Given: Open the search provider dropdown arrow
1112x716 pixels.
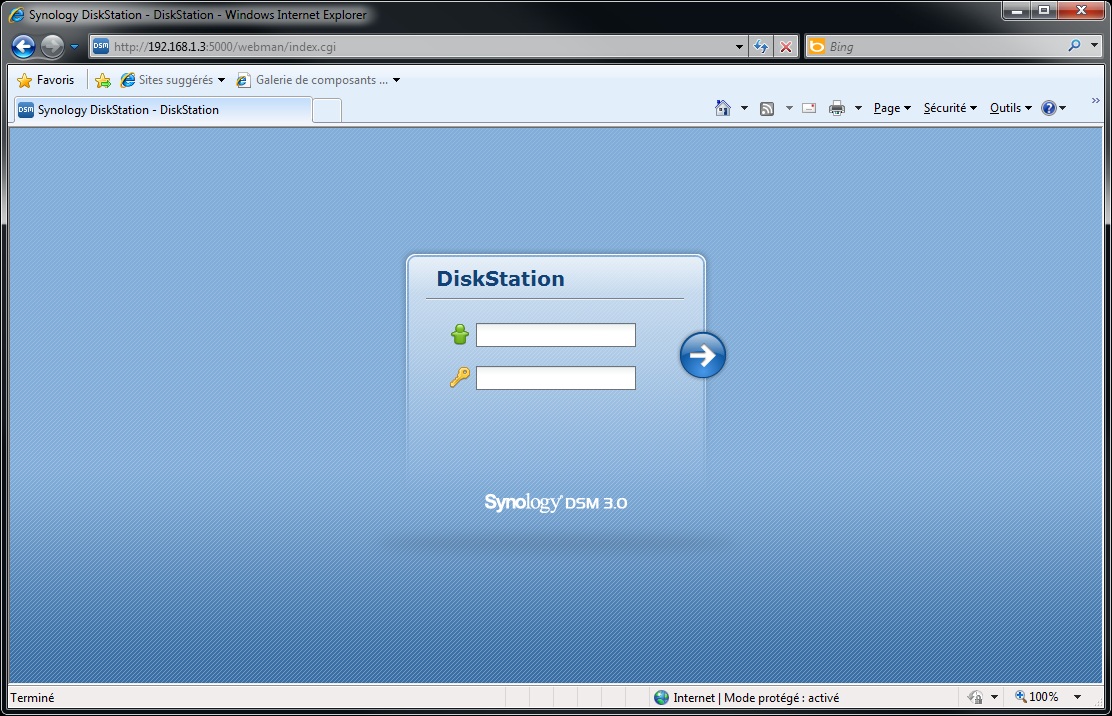Looking at the screenshot, I should (x=1094, y=46).
